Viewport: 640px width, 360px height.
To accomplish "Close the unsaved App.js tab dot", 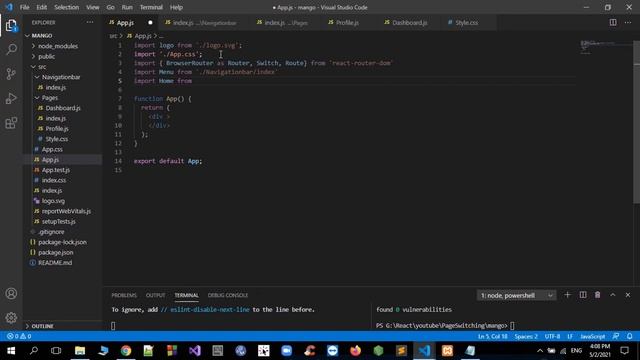I will click(150, 22).
